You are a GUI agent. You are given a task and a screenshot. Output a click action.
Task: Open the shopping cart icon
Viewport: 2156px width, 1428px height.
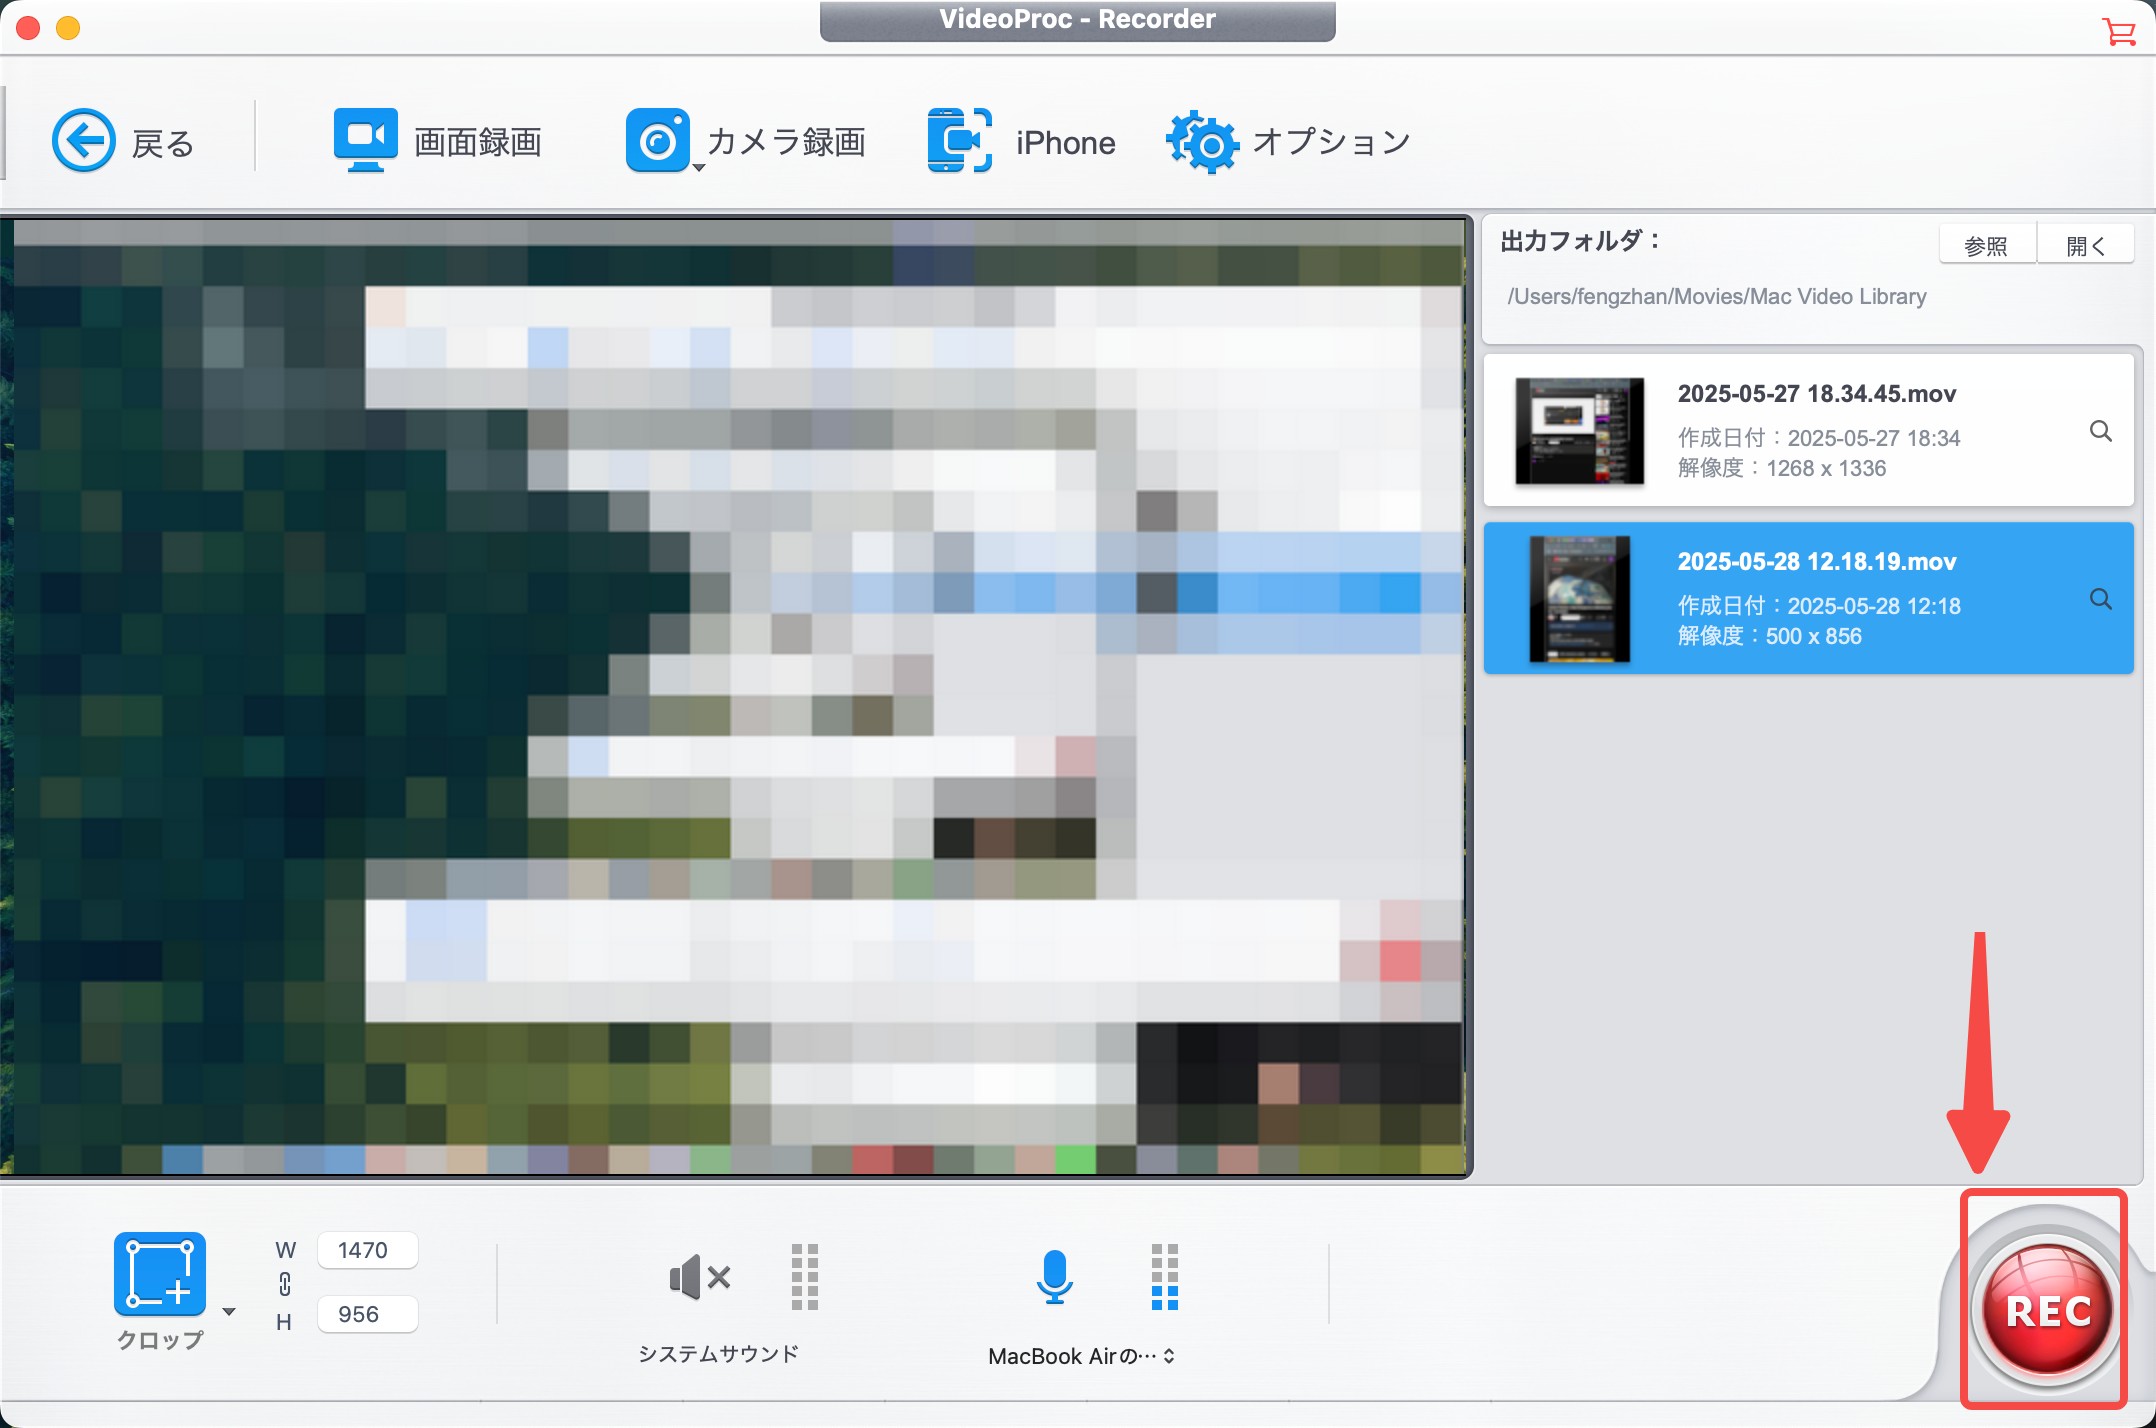click(x=2118, y=32)
